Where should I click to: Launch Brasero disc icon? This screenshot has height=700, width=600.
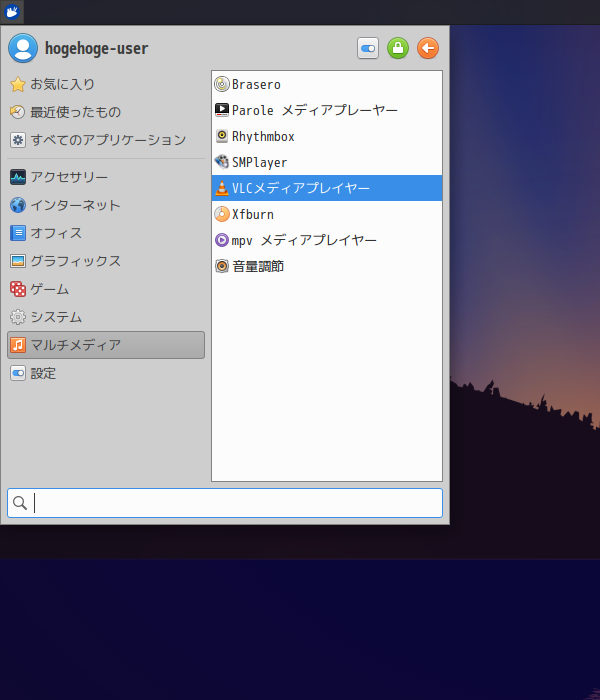(222, 84)
